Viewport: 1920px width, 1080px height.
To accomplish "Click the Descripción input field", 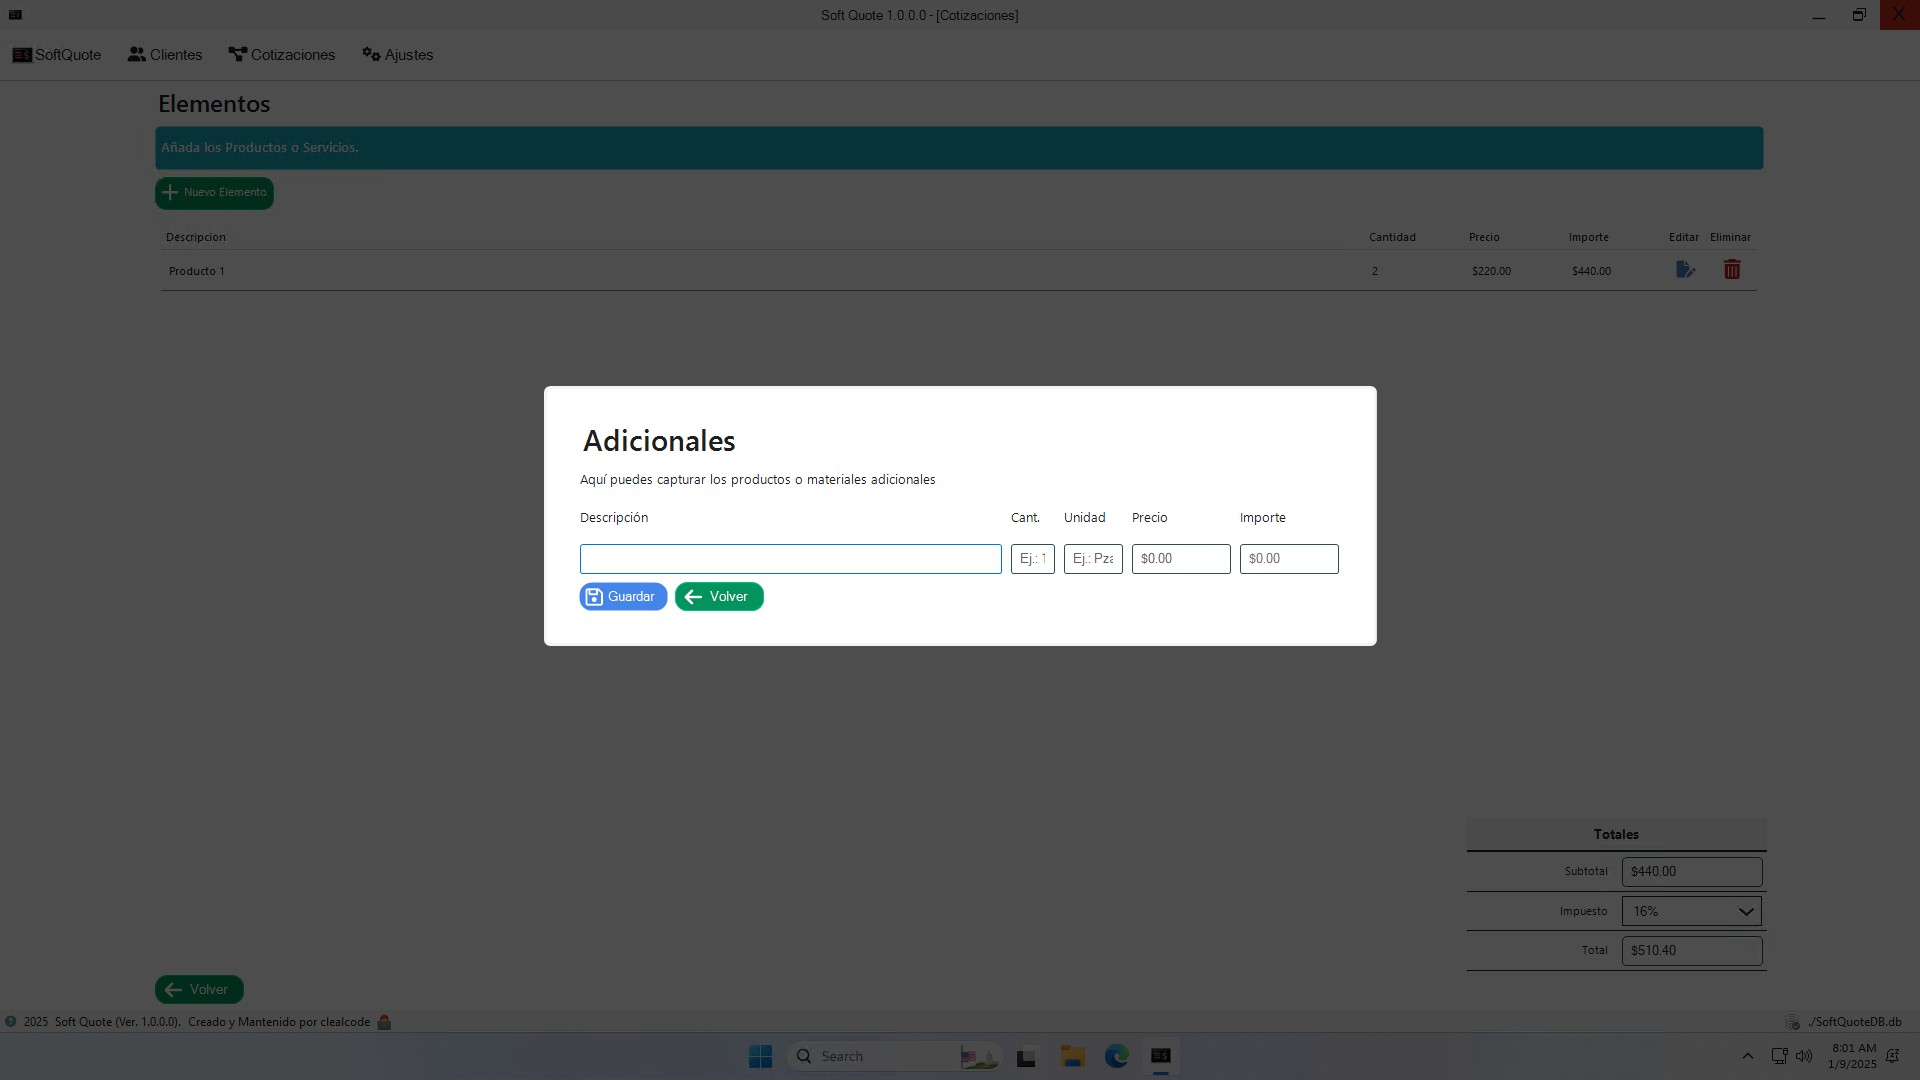I will pos(790,559).
